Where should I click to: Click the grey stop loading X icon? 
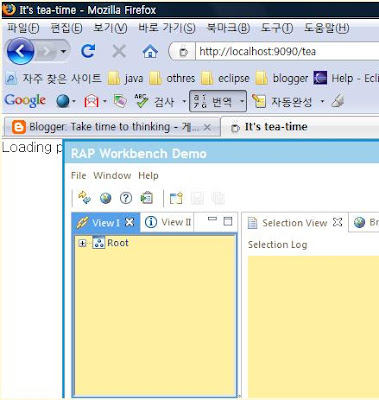click(119, 52)
